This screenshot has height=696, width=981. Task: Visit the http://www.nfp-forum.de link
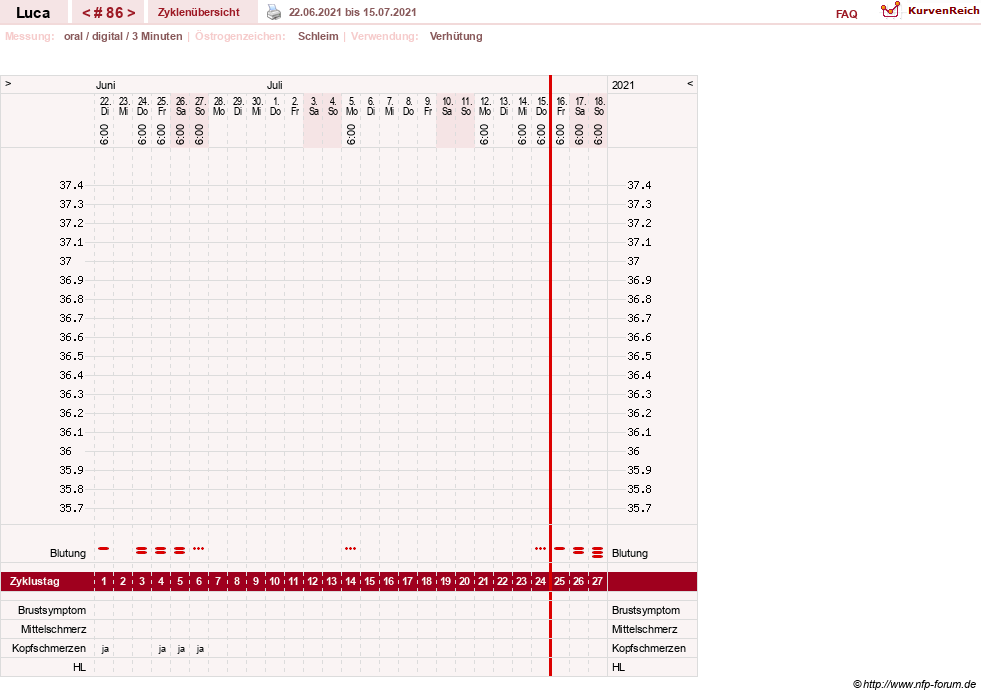pos(919,684)
